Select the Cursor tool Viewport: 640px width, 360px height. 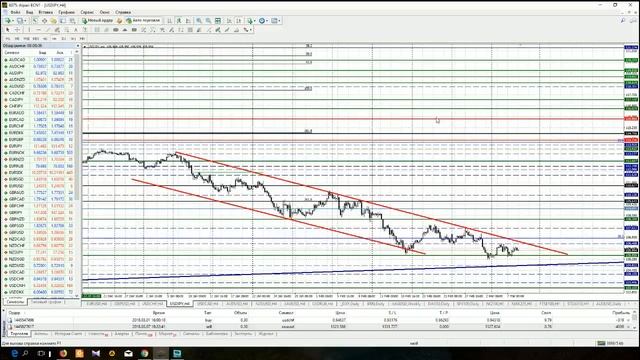pos(7,29)
